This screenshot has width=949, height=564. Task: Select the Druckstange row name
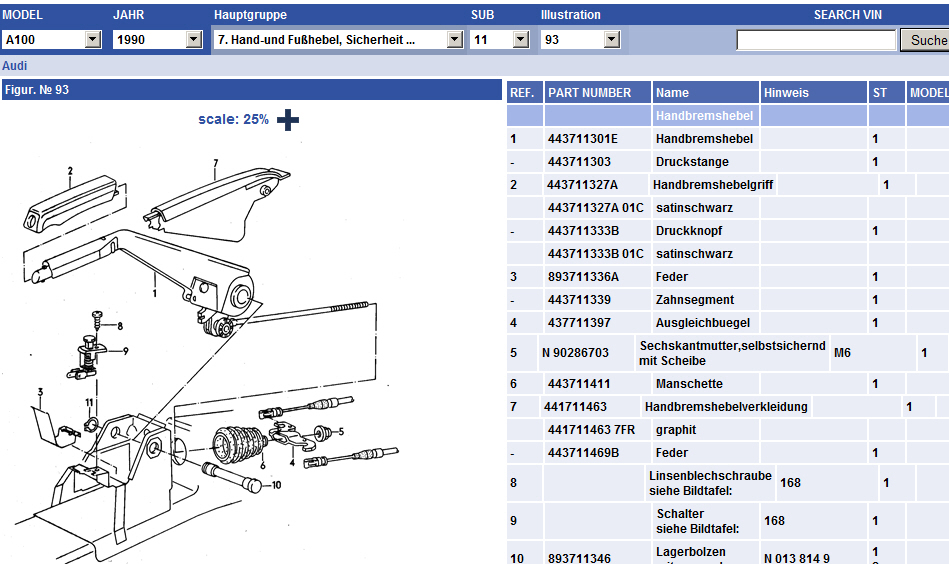tap(692, 162)
